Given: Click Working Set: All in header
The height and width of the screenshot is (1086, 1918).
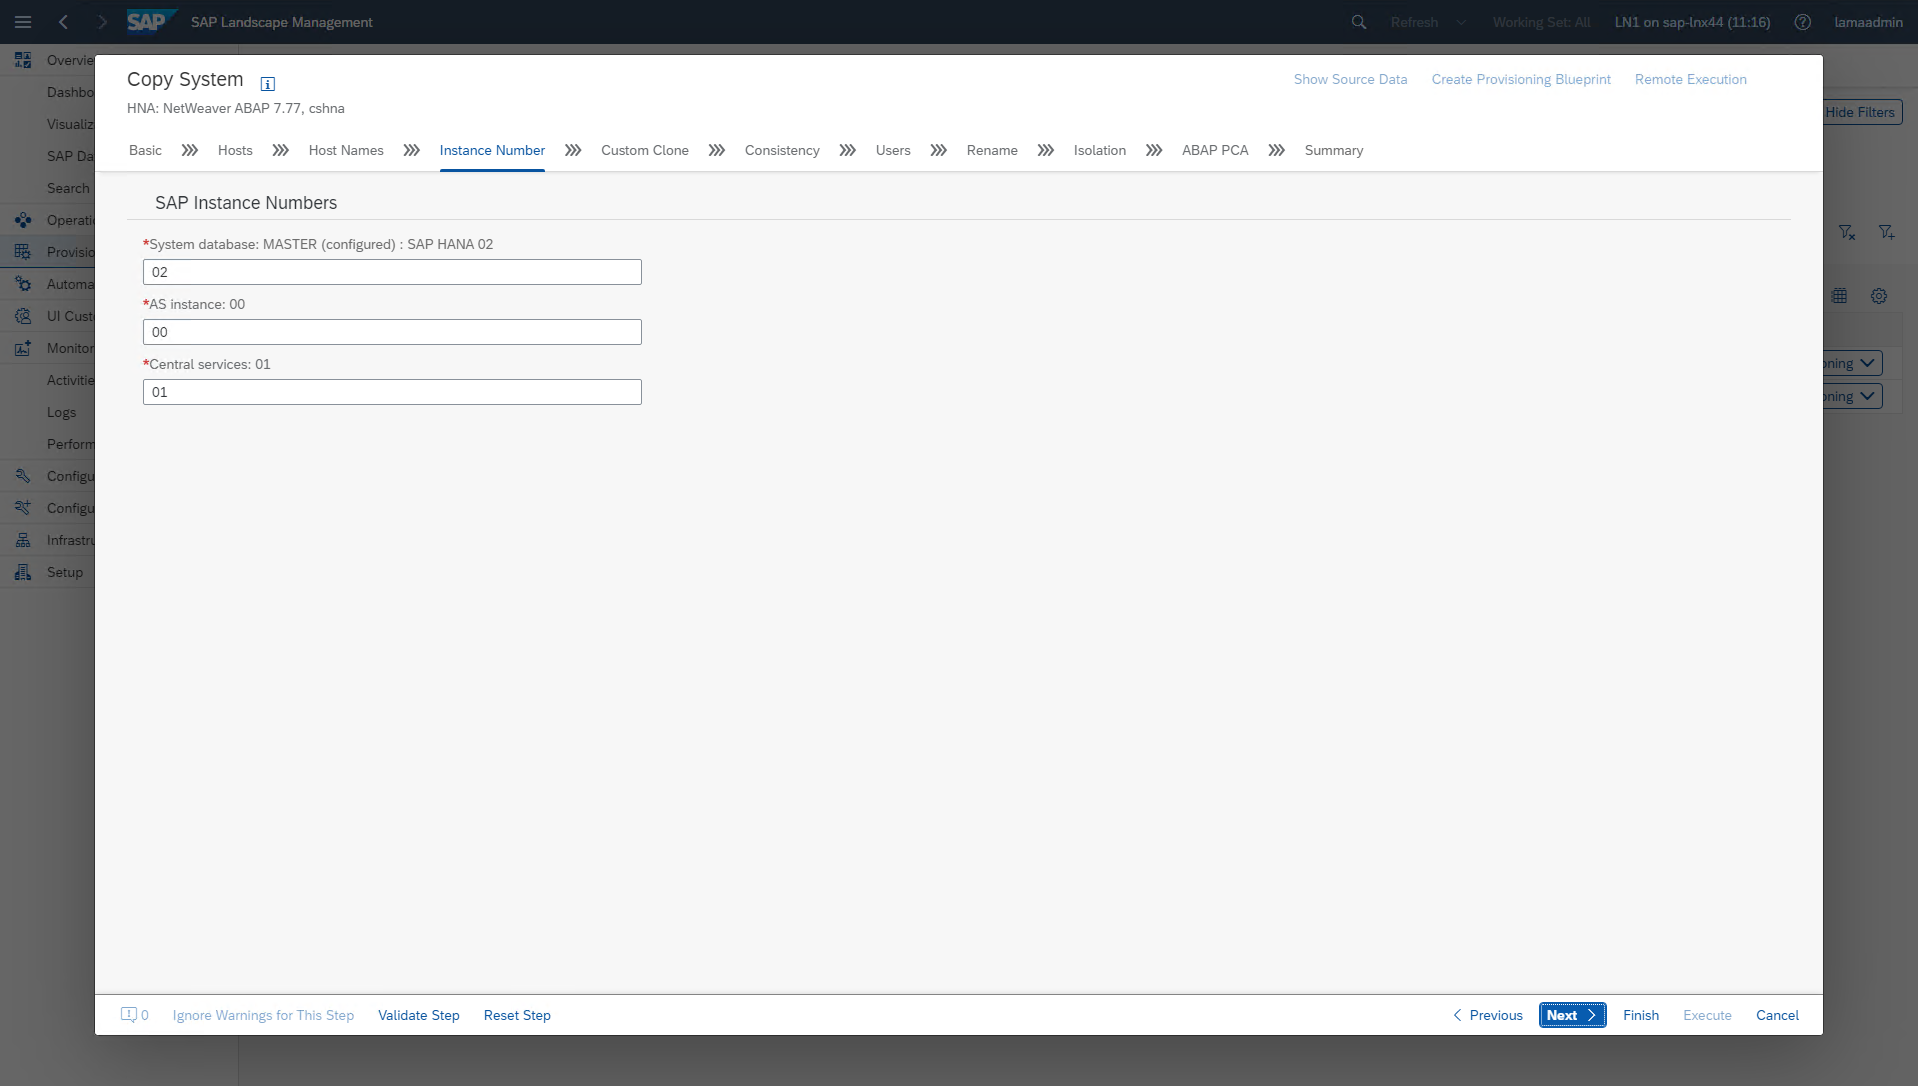Looking at the screenshot, I should (x=1541, y=22).
